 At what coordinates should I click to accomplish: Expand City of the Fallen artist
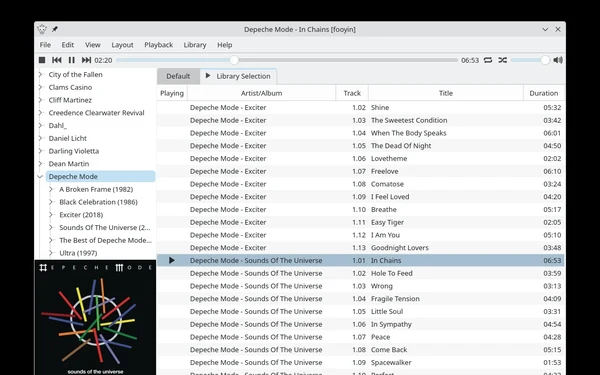coord(40,75)
